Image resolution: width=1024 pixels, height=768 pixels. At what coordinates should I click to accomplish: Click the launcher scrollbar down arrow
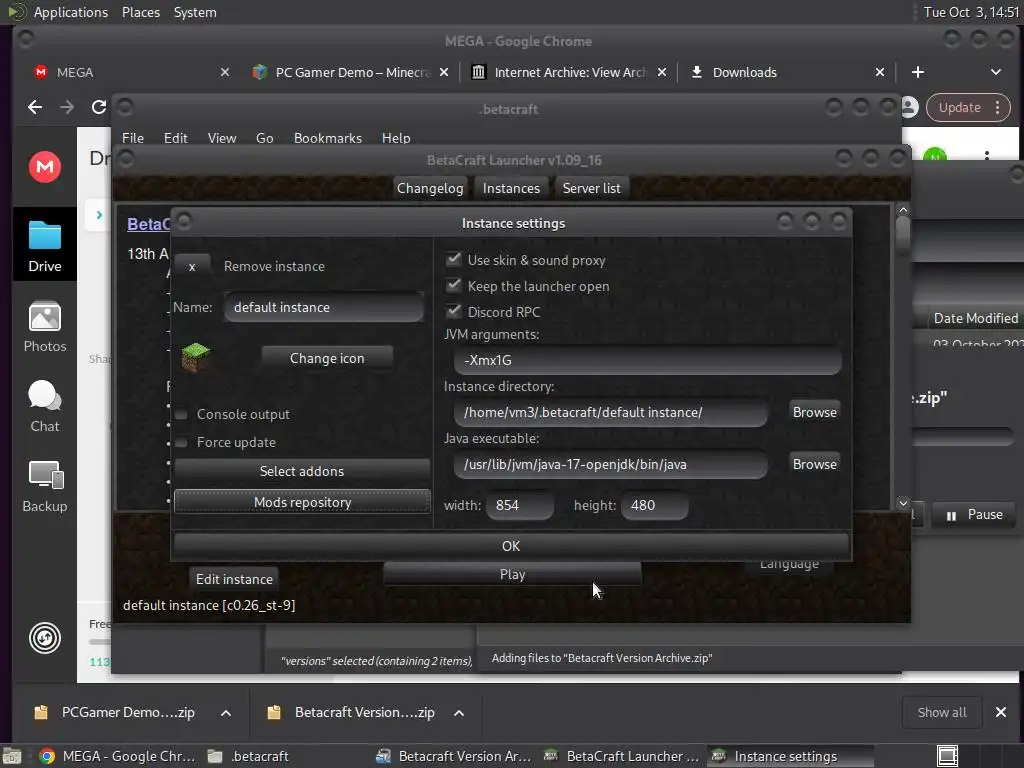(903, 503)
